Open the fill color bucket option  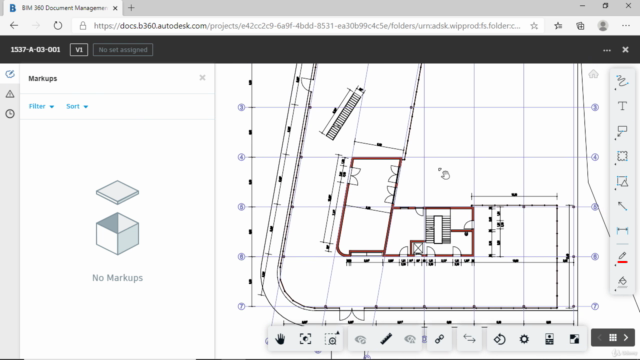622,281
